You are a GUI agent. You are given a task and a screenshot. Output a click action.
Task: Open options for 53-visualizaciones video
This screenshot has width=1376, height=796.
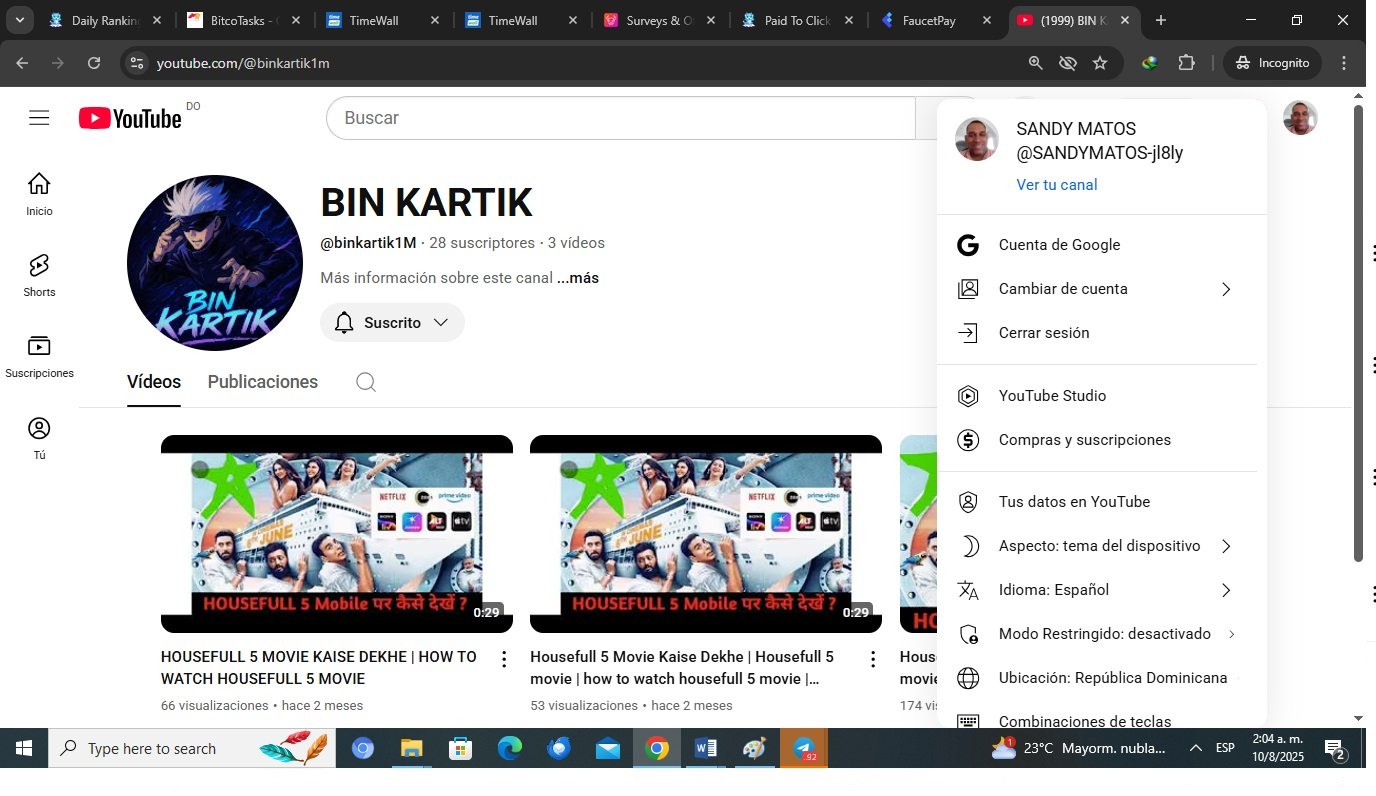tap(873, 659)
